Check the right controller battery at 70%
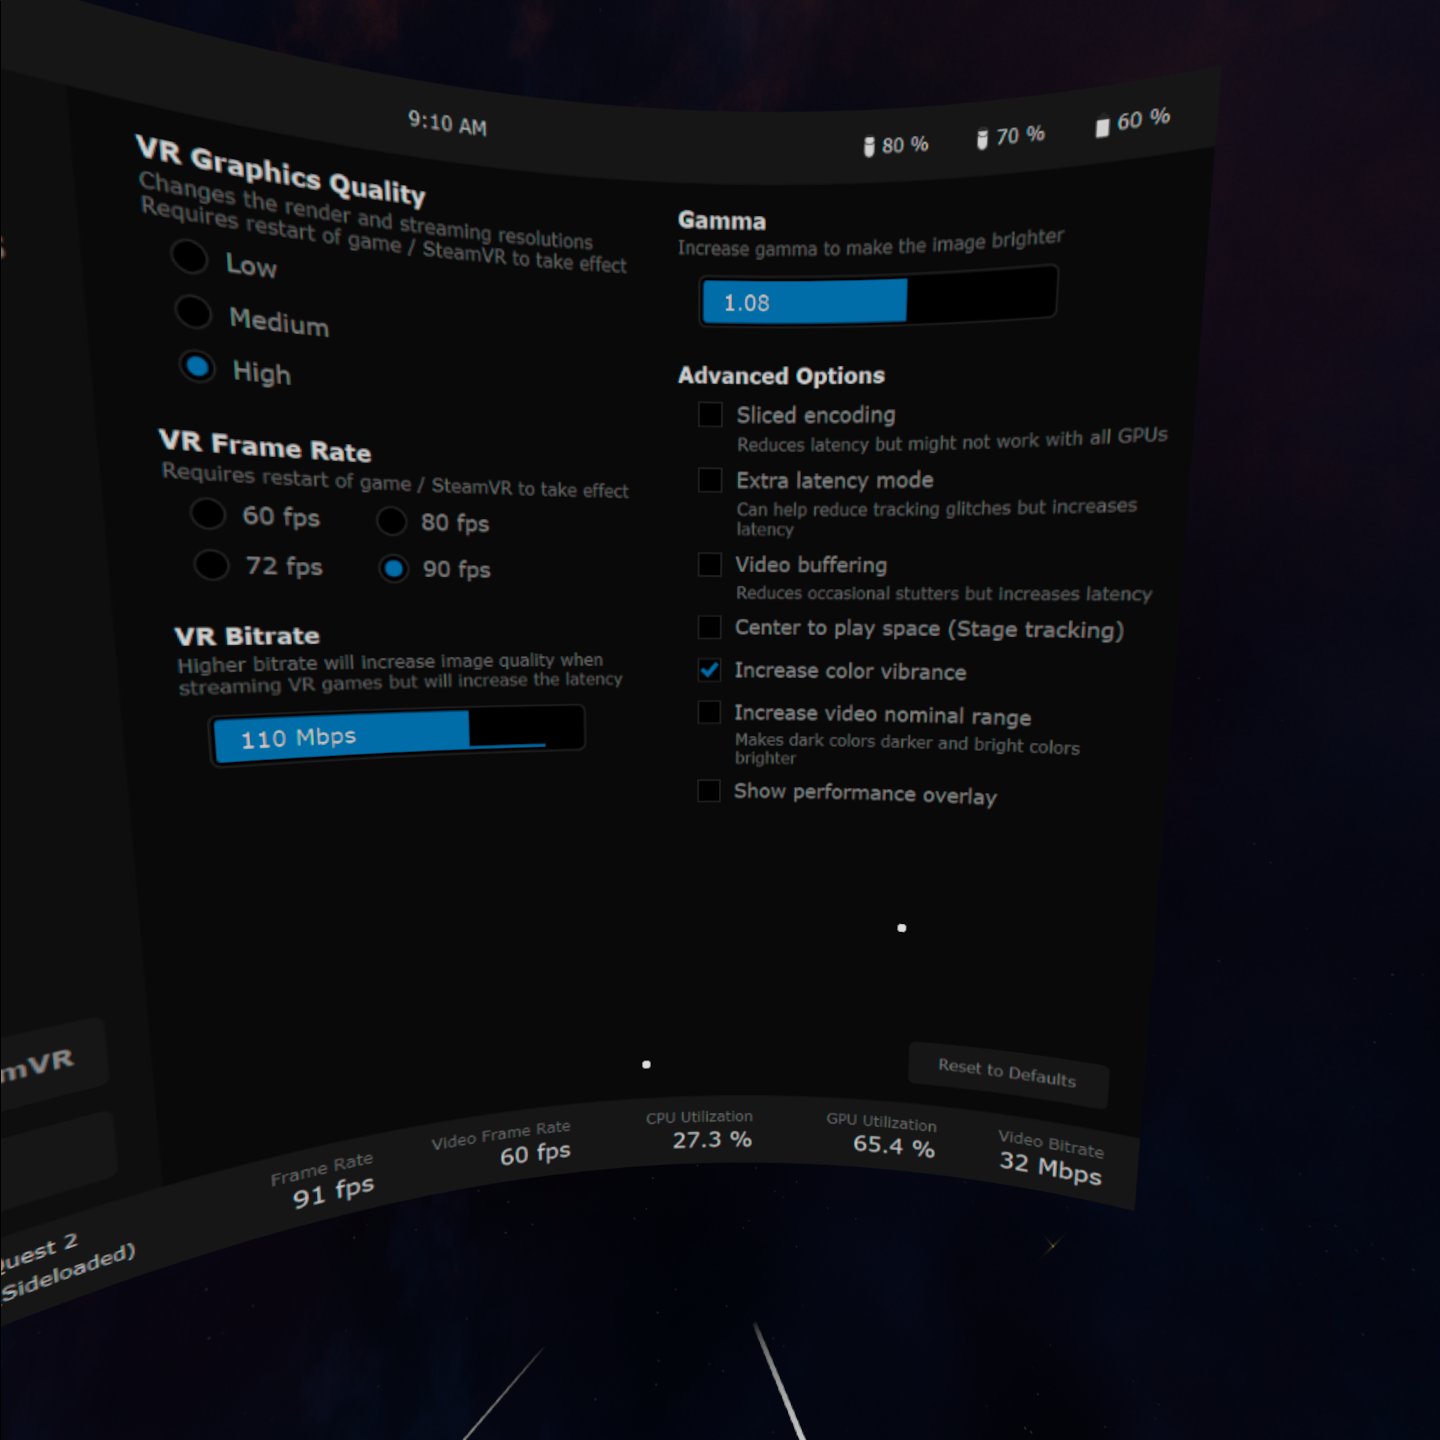Viewport: 1440px width, 1440px height. pyautogui.click(x=1006, y=136)
